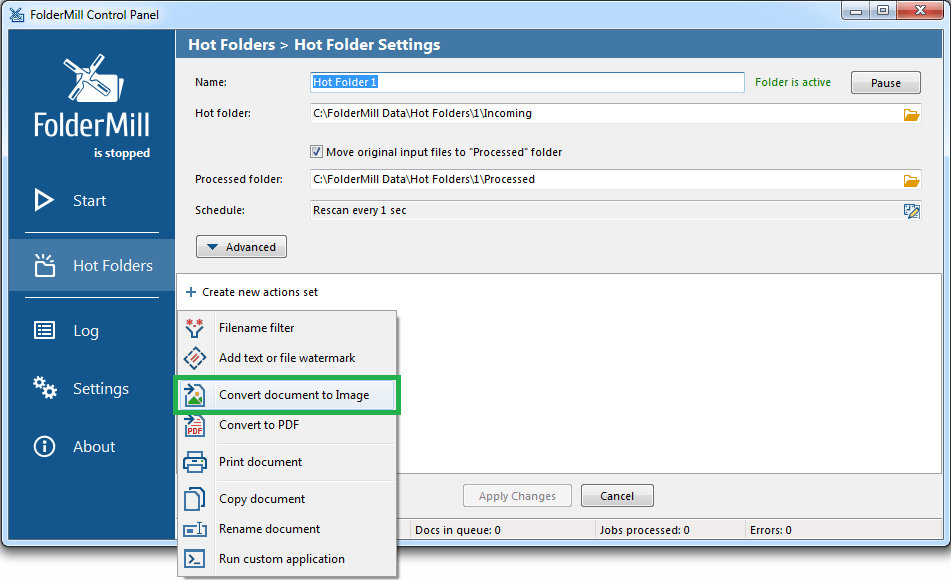Click the 'Docs in queue: 0' status entry
This screenshot has height=580, width=951.
(x=458, y=530)
